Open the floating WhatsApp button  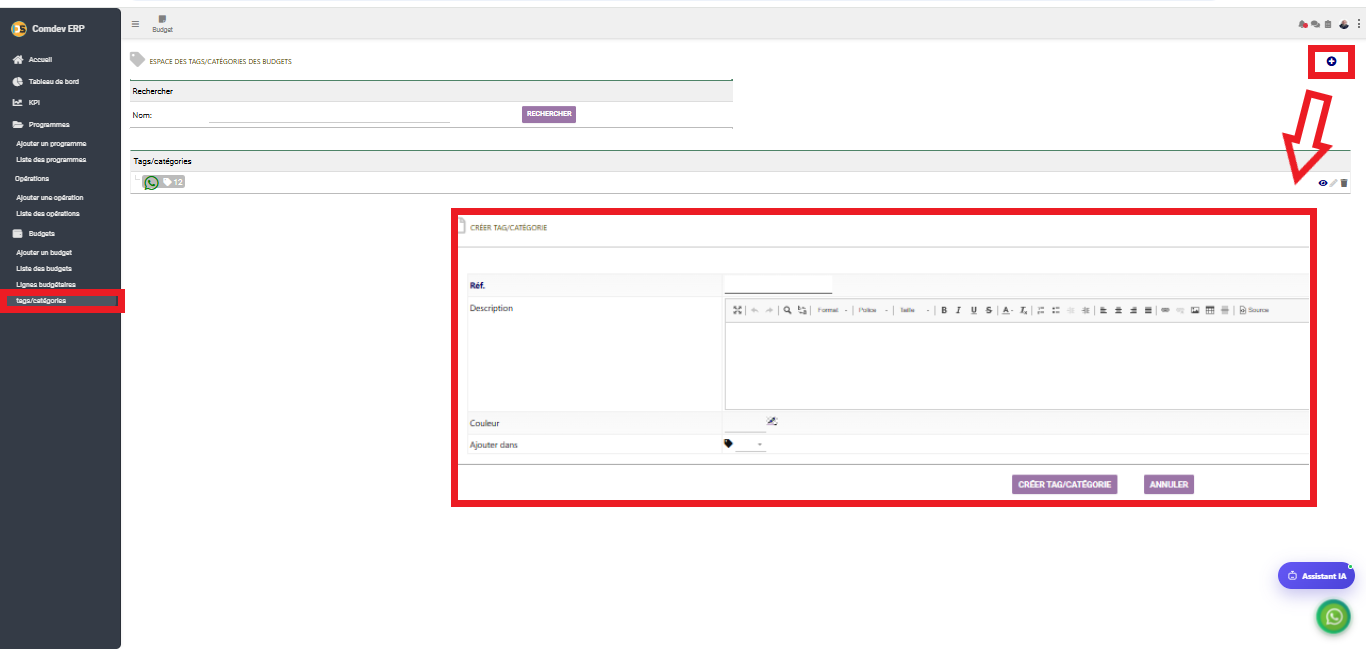point(1333,617)
